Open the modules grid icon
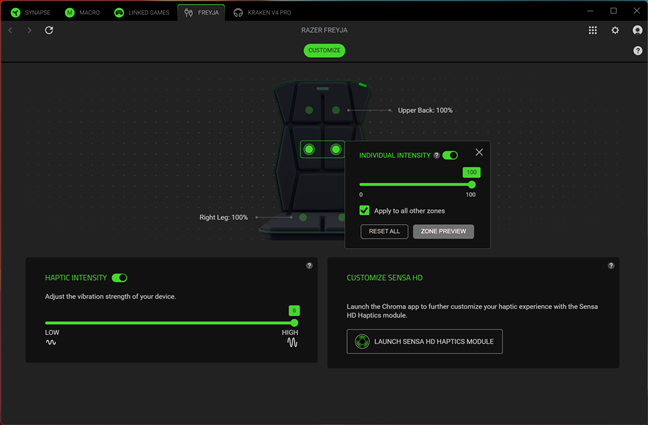 coord(593,30)
